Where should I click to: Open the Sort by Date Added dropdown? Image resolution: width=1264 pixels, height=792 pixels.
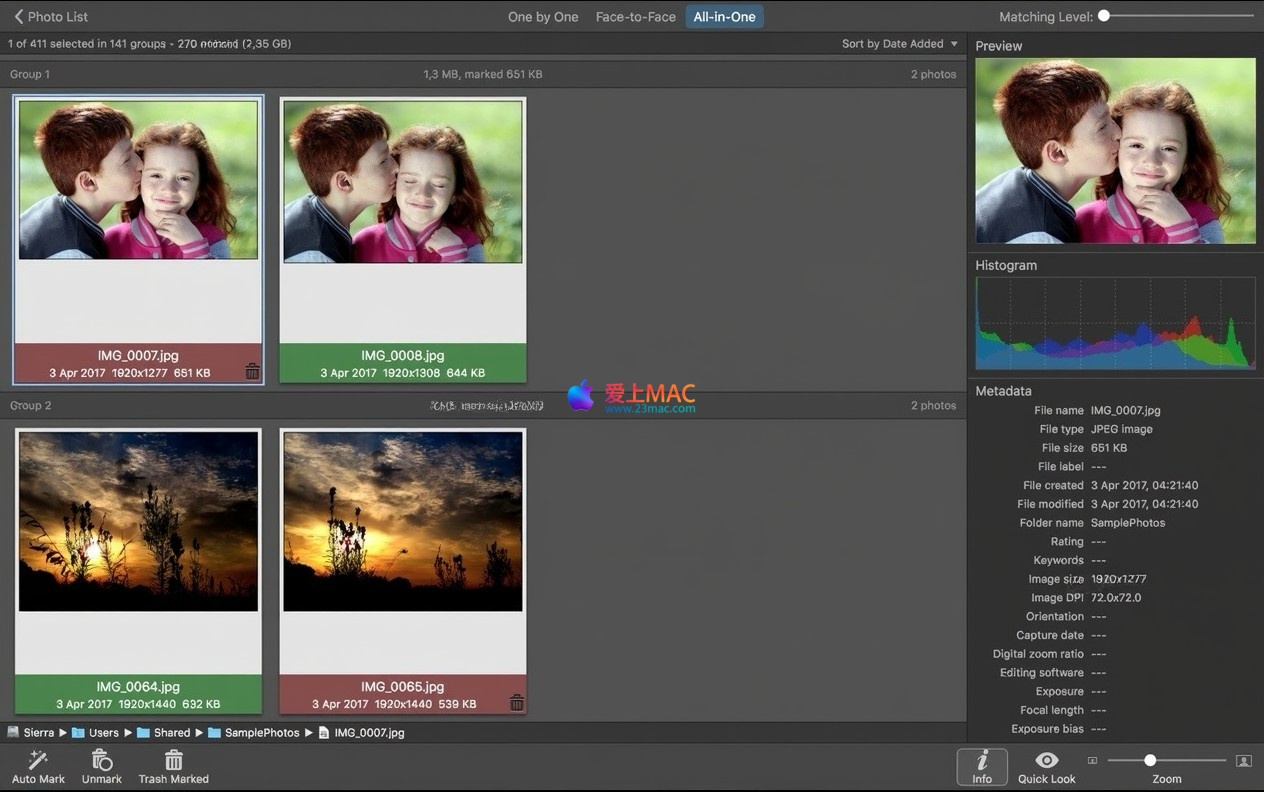(x=900, y=44)
